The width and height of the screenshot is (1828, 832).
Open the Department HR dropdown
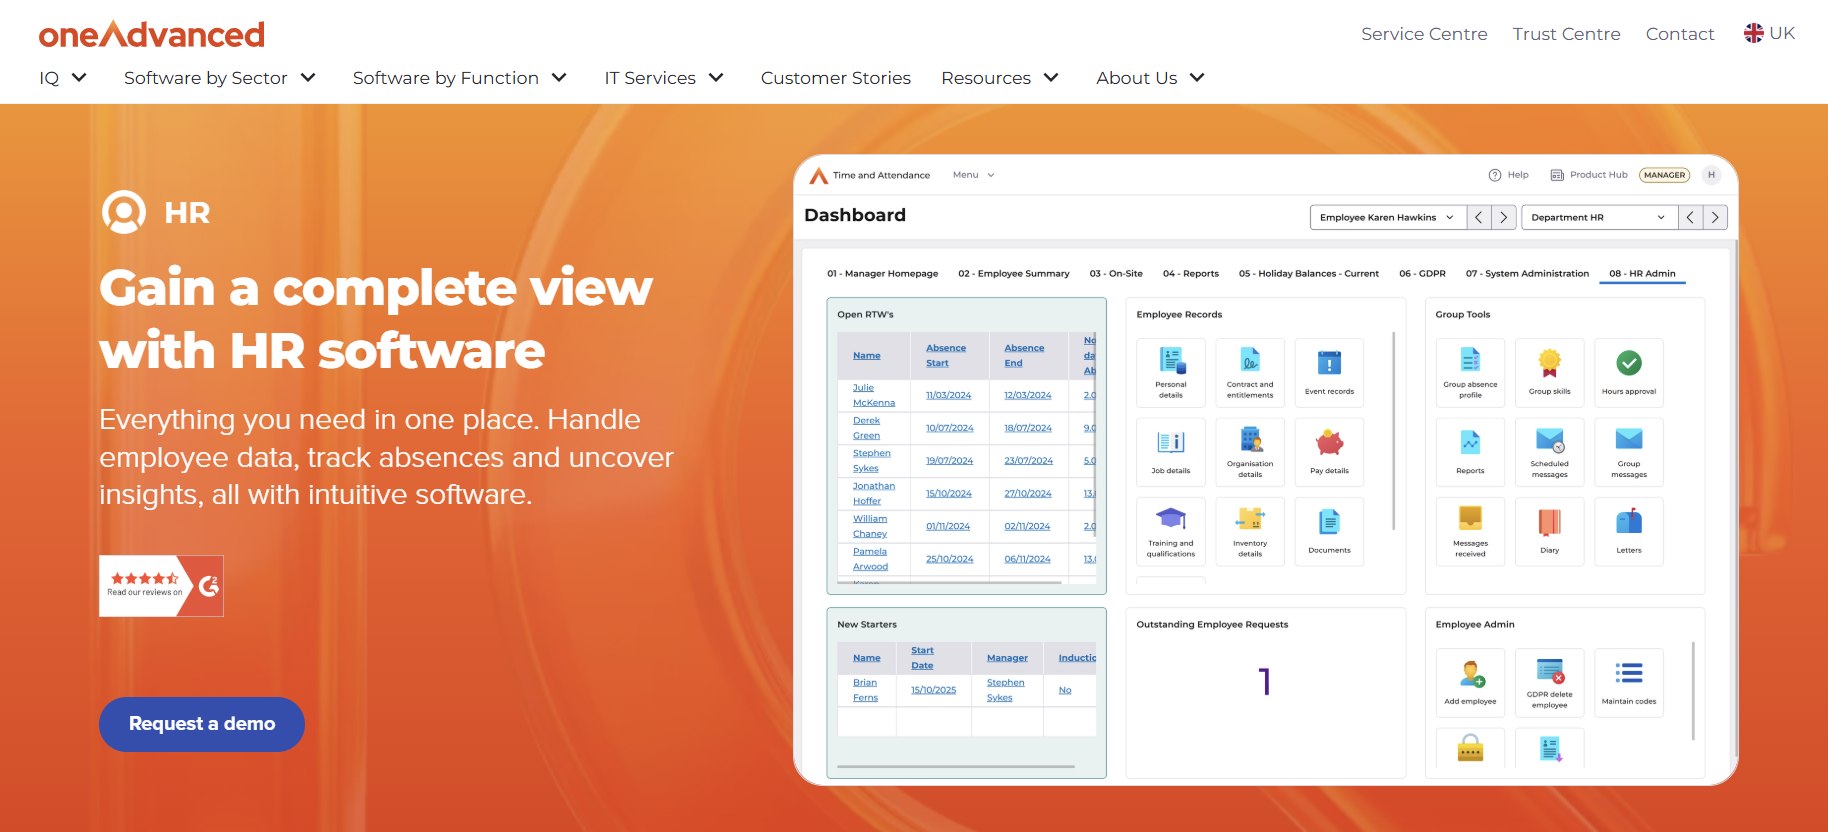pos(1599,217)
